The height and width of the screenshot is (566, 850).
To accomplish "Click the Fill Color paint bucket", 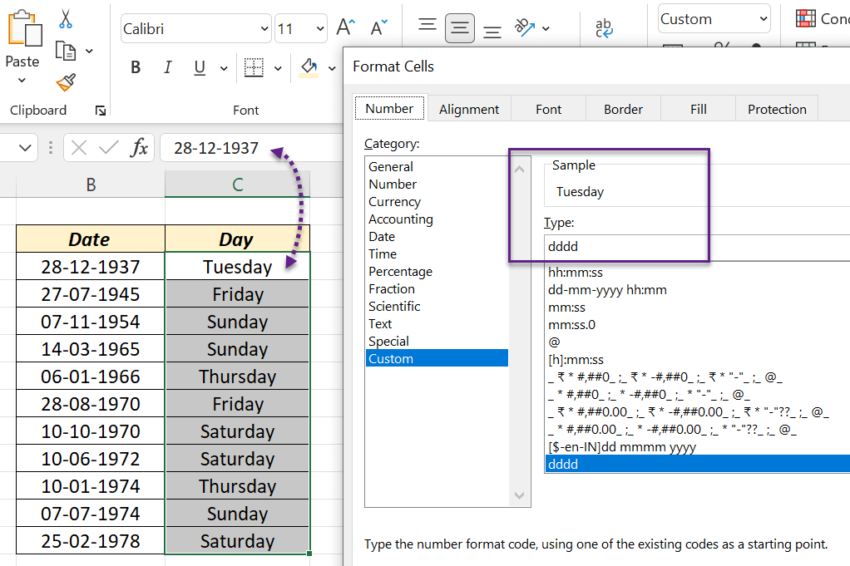I will [308, 68].
